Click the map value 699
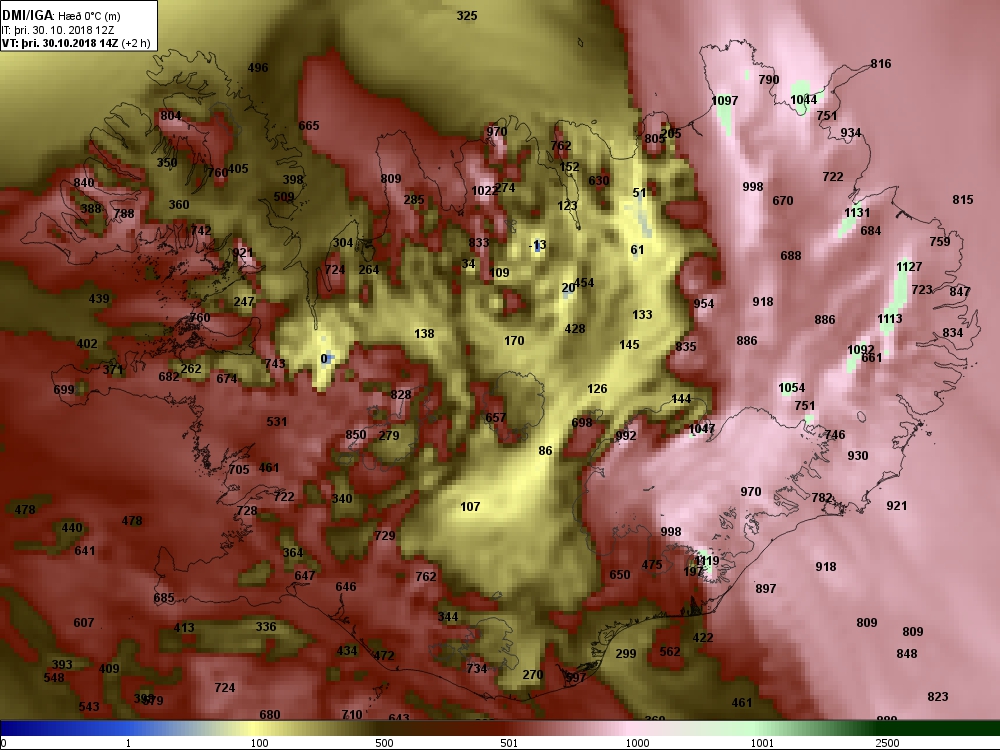1000x750 pixels. (64, 389)
